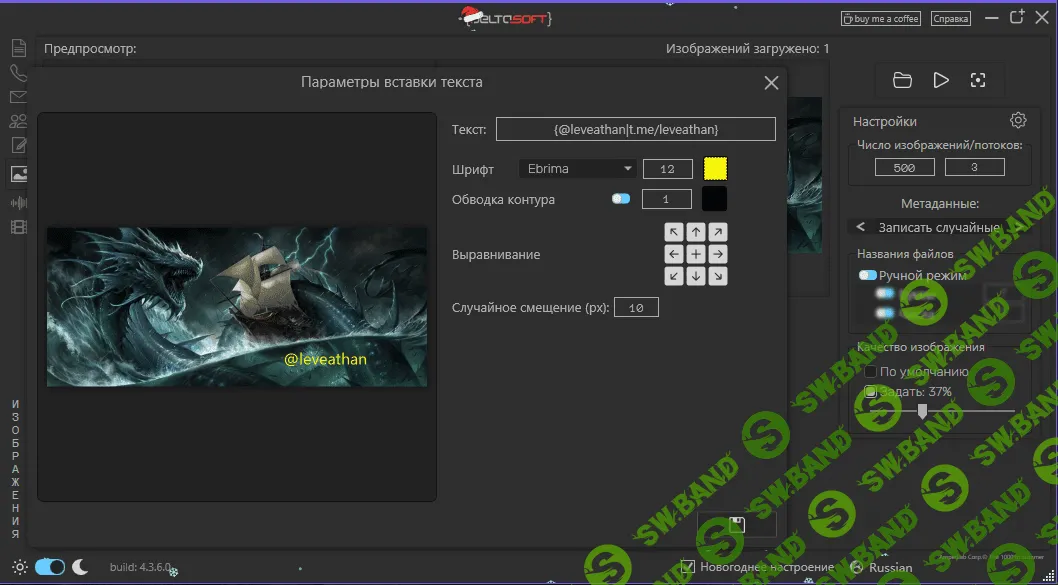Click the moon dark-theme icon
This screenshot has height=585, width=1058.
coord(80,567)
